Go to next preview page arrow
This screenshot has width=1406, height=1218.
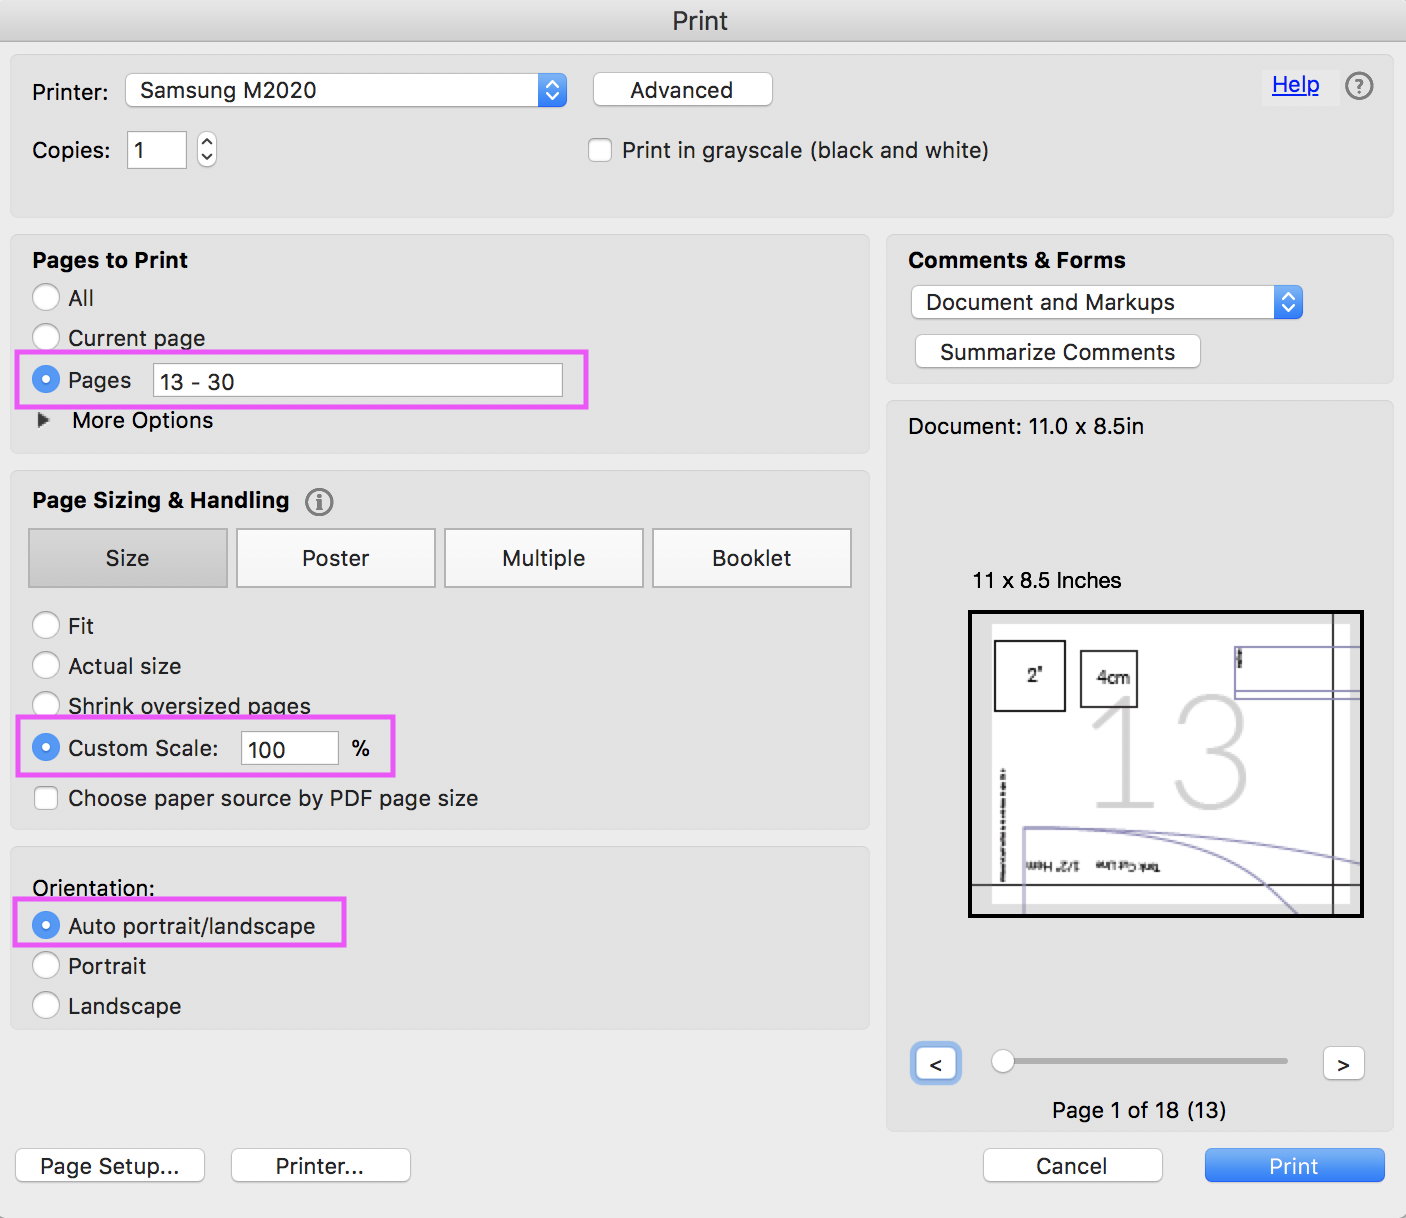pyautogui.click(x=1343, y=1064)
